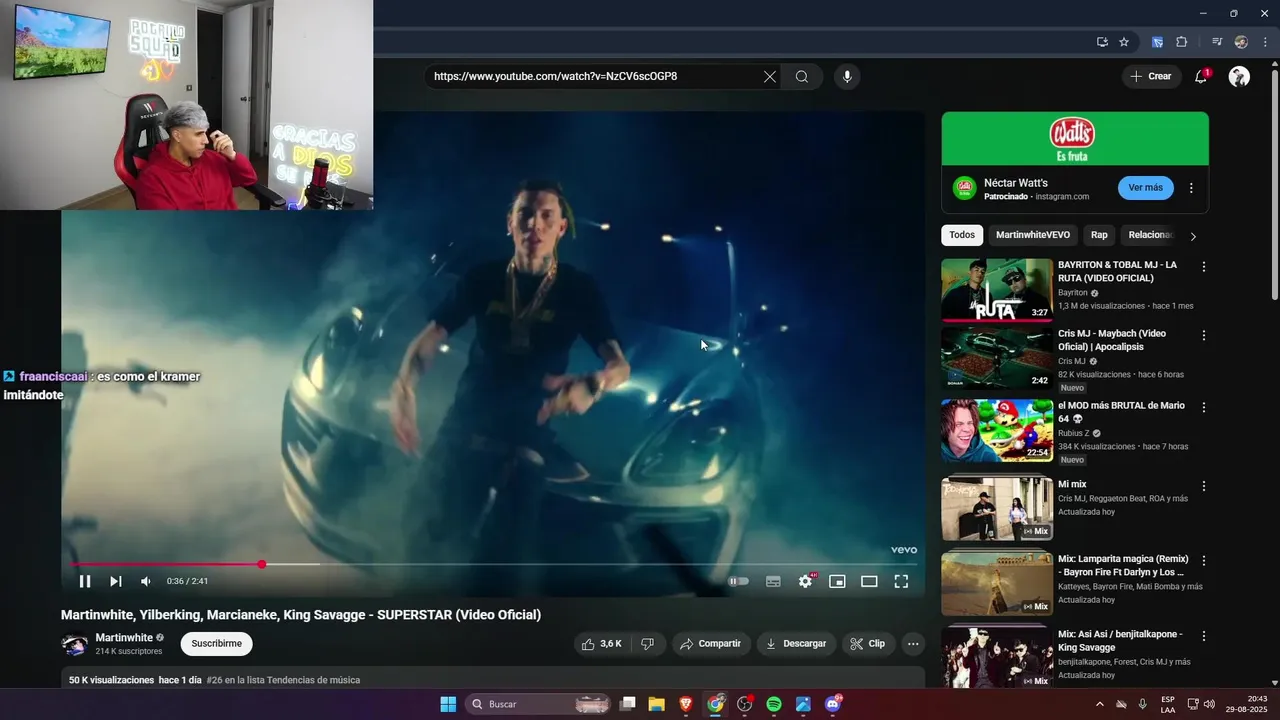This screenshot has height=720, width=1280.
Task: Open options for Mi mix
Action: 1204,486
